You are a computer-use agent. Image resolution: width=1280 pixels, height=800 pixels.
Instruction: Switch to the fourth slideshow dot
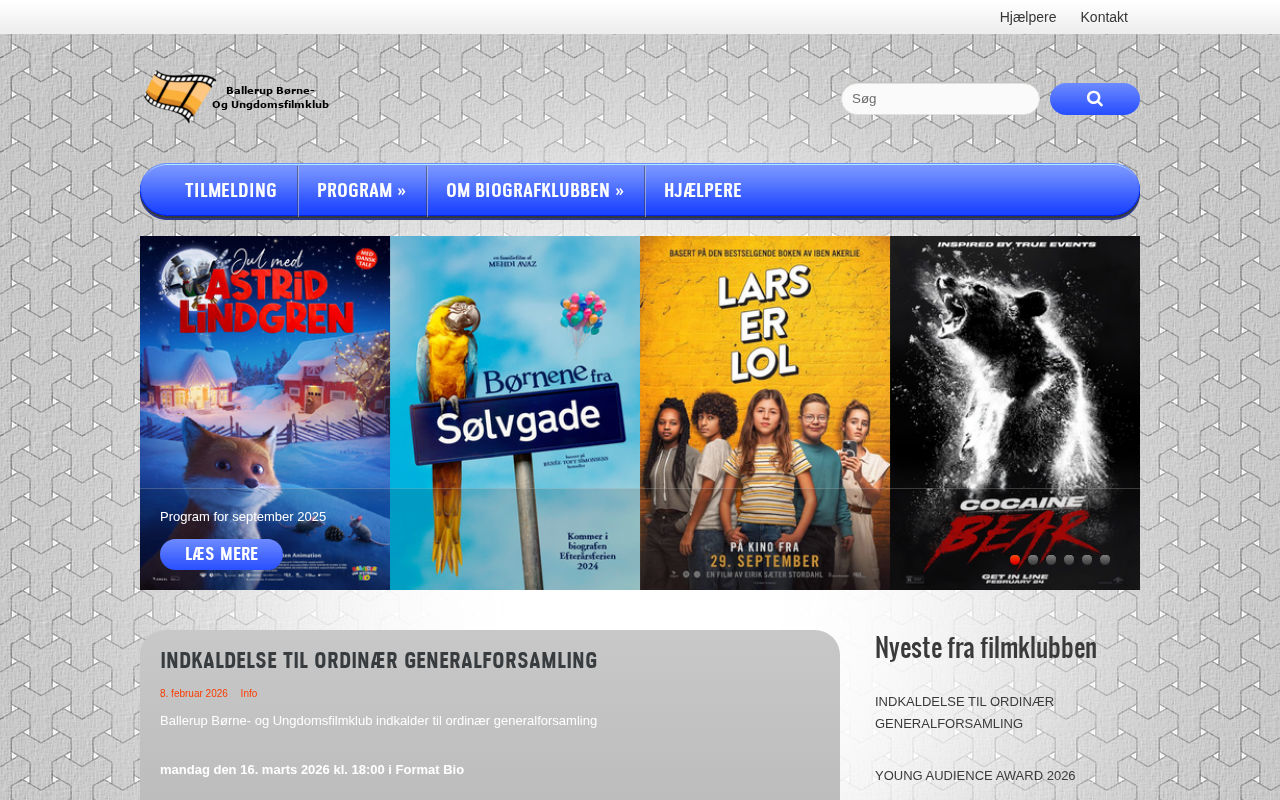[x=1069, y=560]
